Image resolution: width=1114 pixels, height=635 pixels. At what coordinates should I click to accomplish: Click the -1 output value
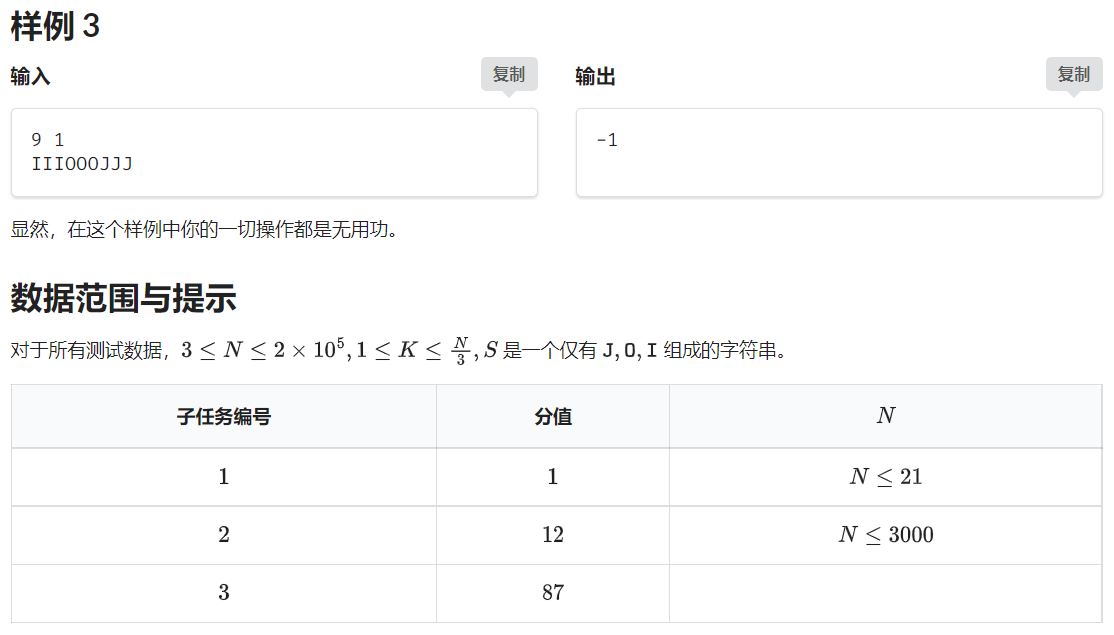click(x=607, y=140)
